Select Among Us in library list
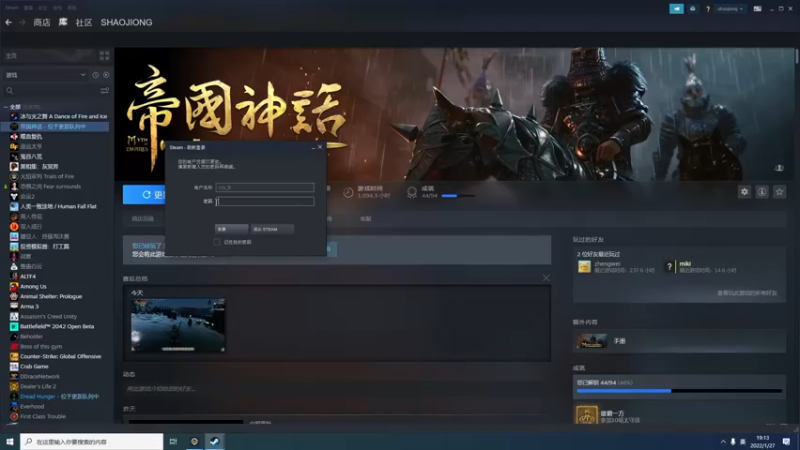Image resolution: width=800 pixels, height=450 pixels. click(x=33, y=286)
